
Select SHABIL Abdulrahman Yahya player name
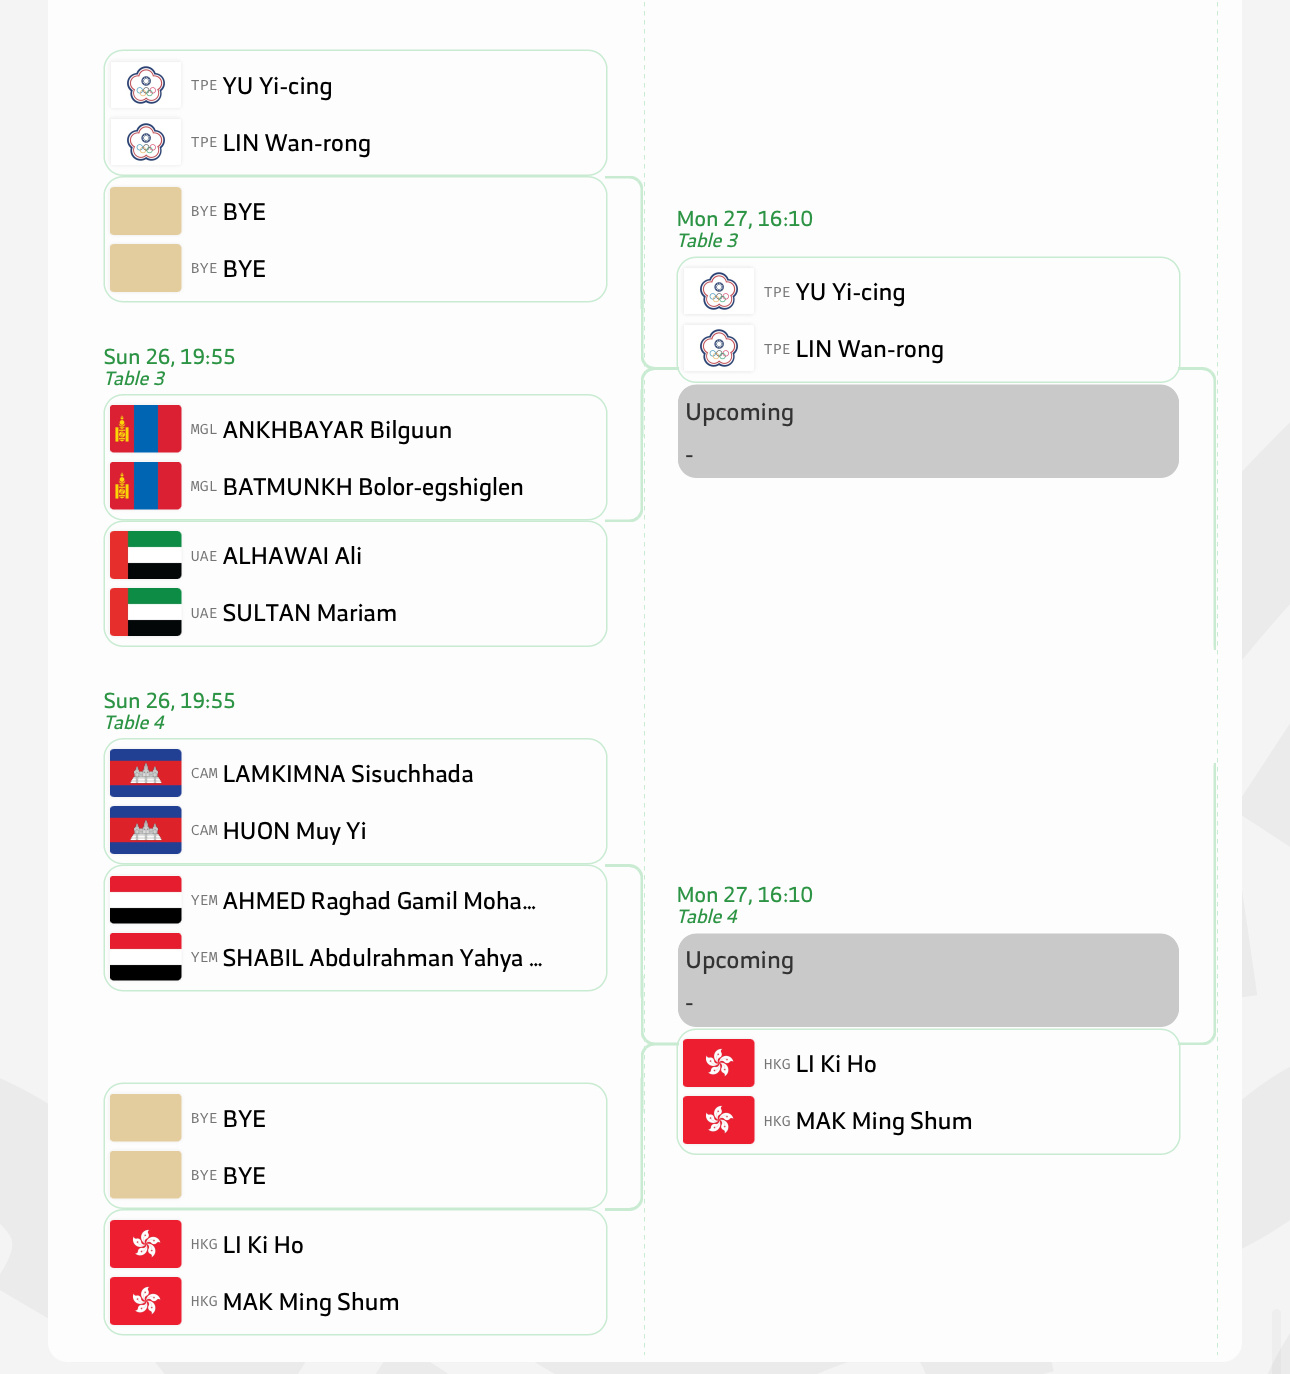tap(382, 958)
